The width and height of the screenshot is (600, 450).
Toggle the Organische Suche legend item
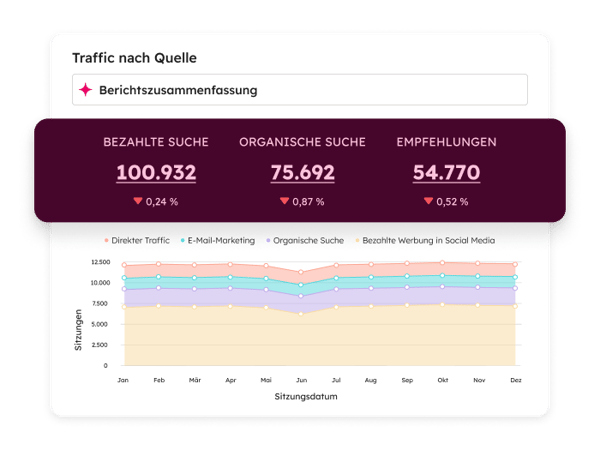pos(305,241)
